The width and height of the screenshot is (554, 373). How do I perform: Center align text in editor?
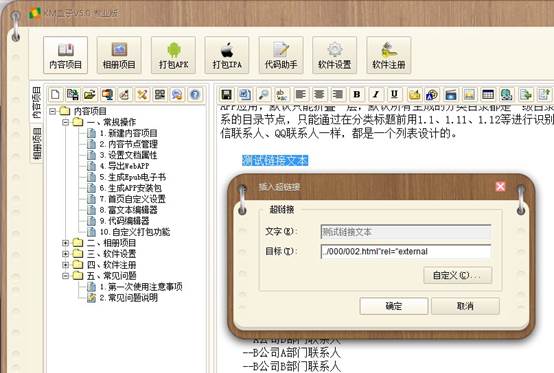tap(319, 95)
